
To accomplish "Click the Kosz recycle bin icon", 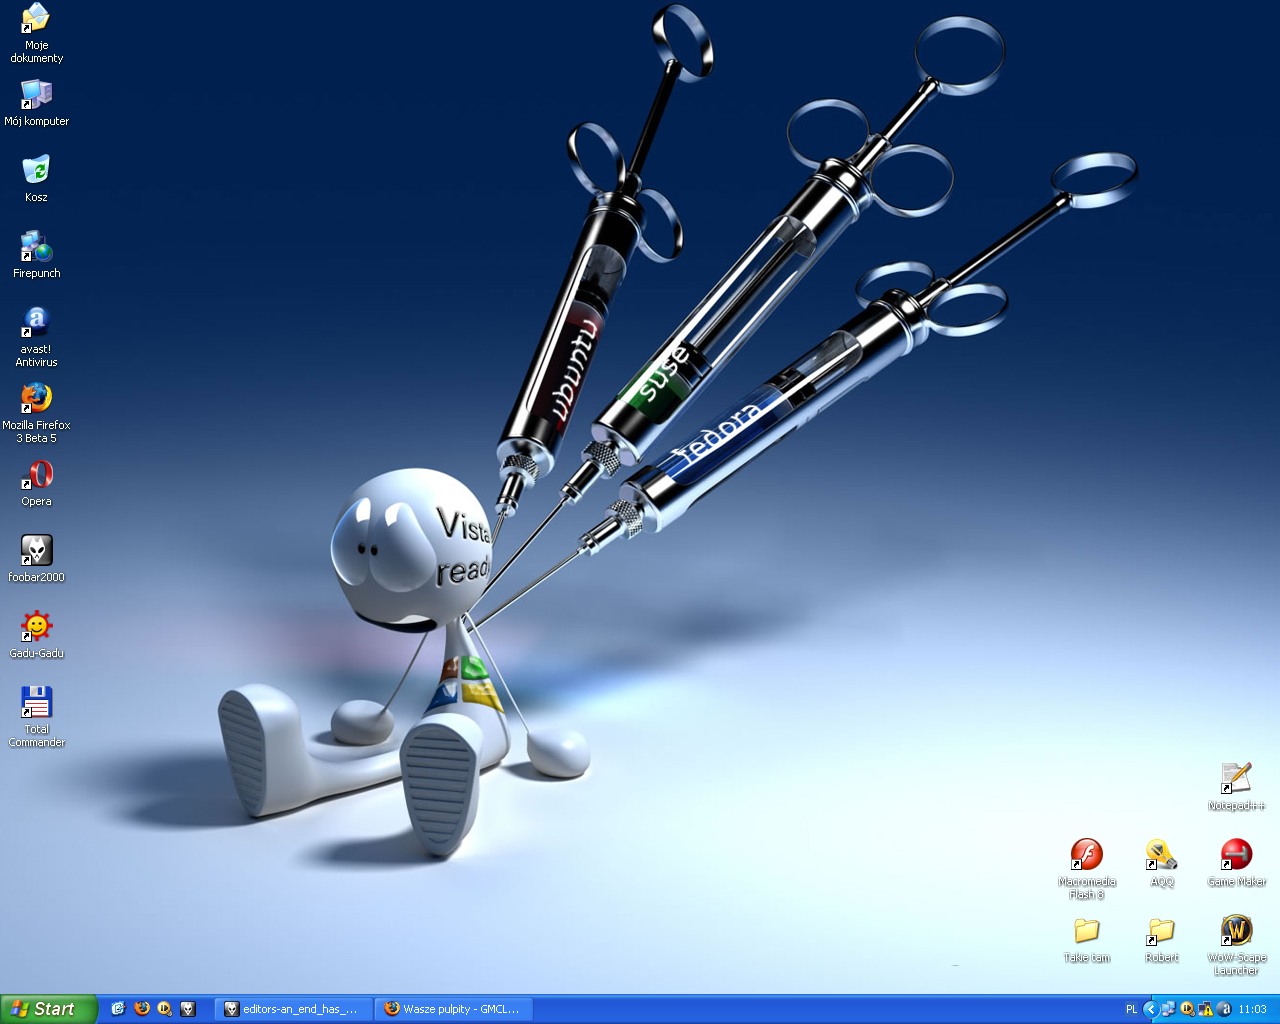I will pos(36,170).
